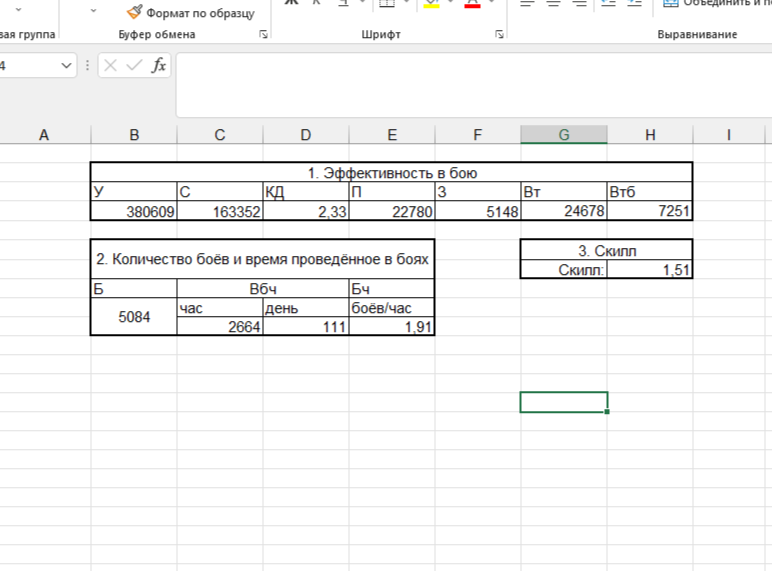Screen dimensions: 772x571
Task: Click the confirm entry checkmark icon
Action: [134, 66]
